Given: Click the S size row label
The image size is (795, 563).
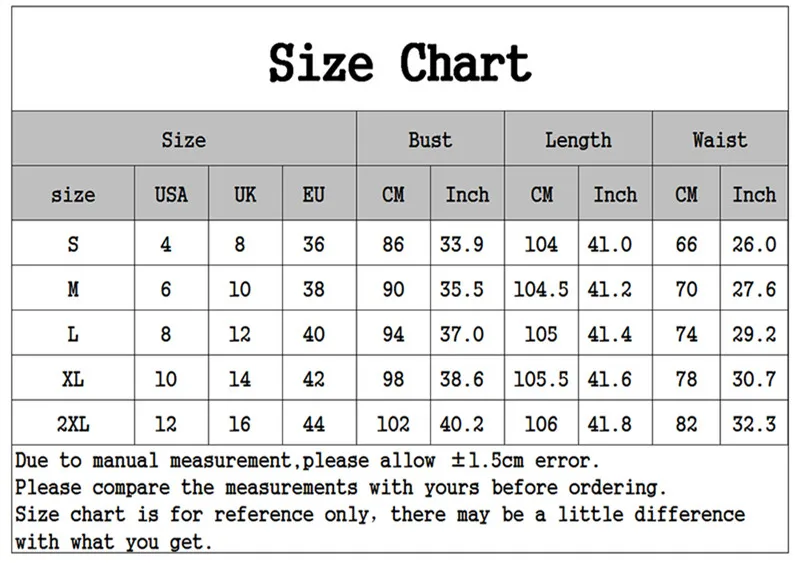Looking at the screenshot, I should click(x=72, y=244).
